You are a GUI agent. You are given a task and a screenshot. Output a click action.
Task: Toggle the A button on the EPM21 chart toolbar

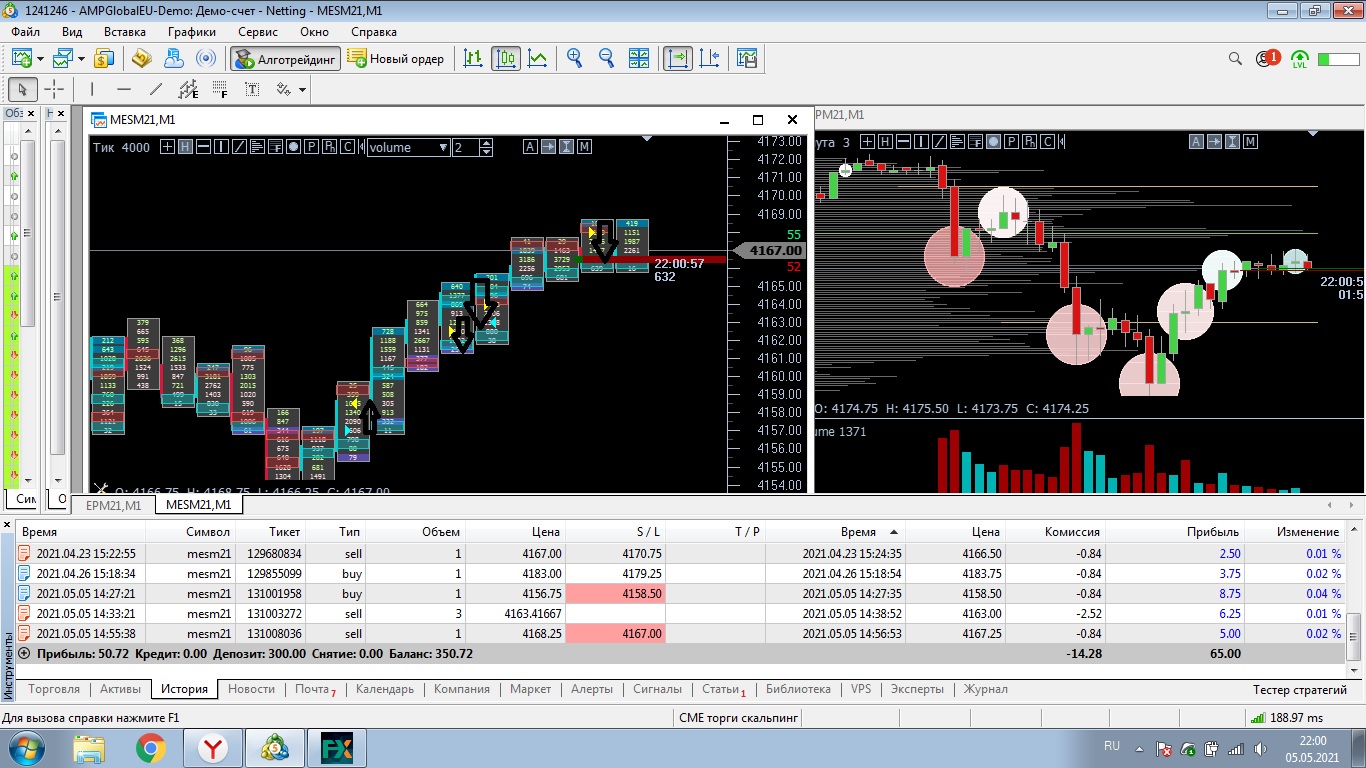coord(1196,142)
